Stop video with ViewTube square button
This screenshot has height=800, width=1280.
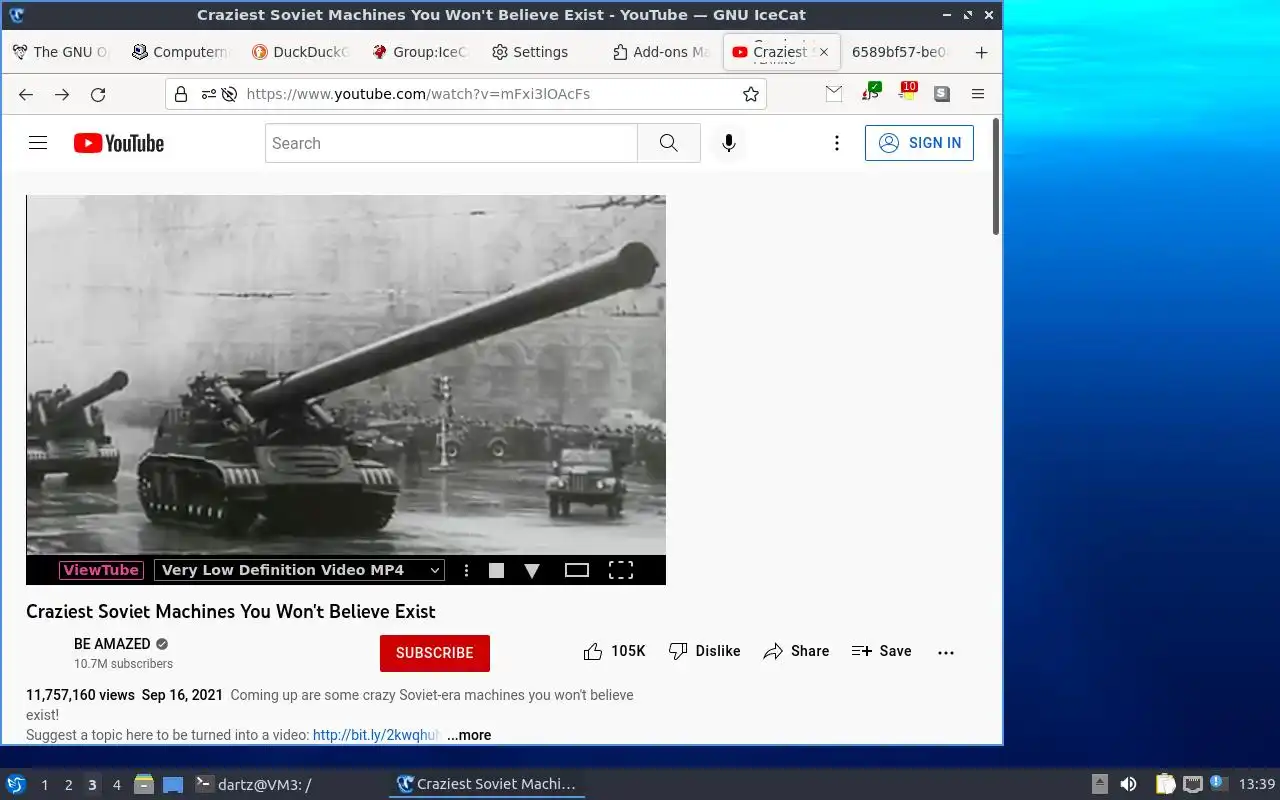[496, 570]
